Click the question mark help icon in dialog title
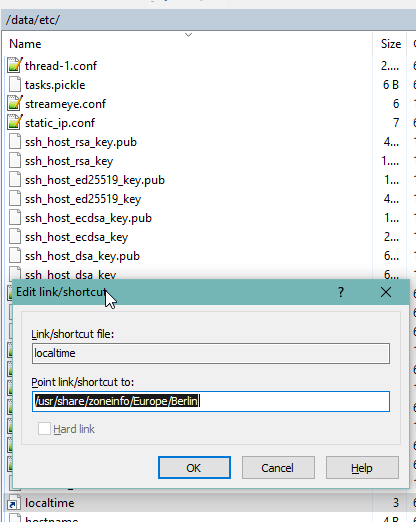416x522 pixels. (341, 292)
